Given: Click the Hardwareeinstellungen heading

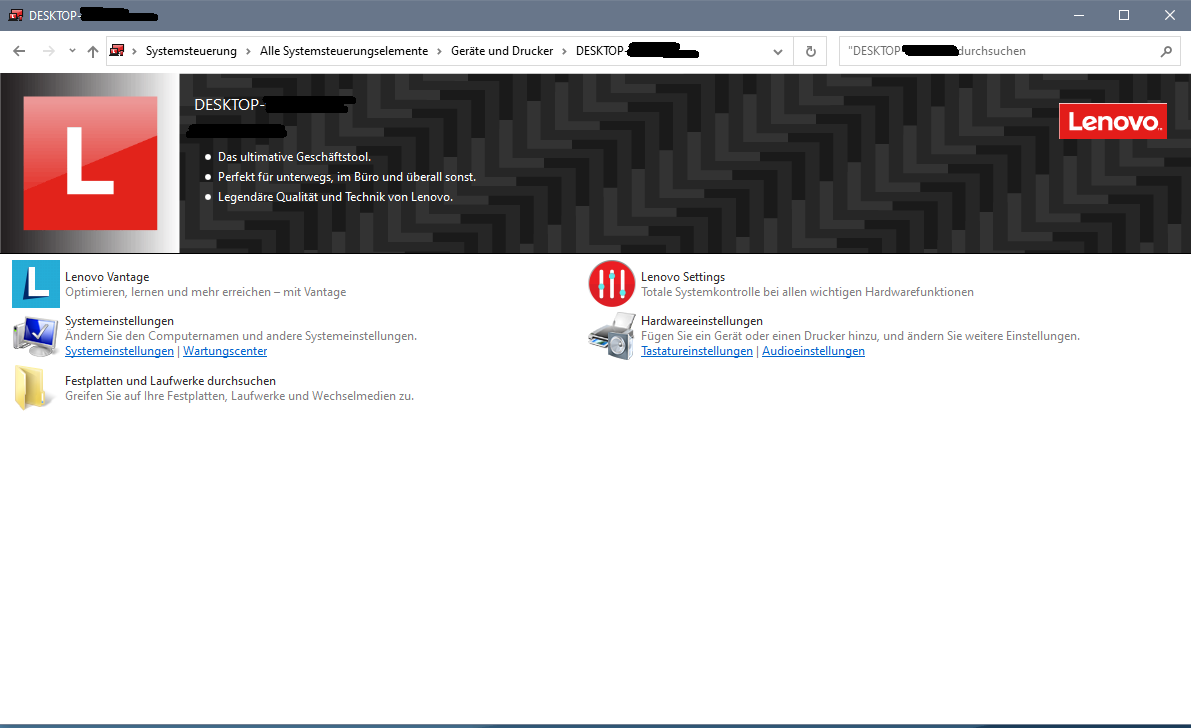Looking at the screenshot, I should pos(702,321).
